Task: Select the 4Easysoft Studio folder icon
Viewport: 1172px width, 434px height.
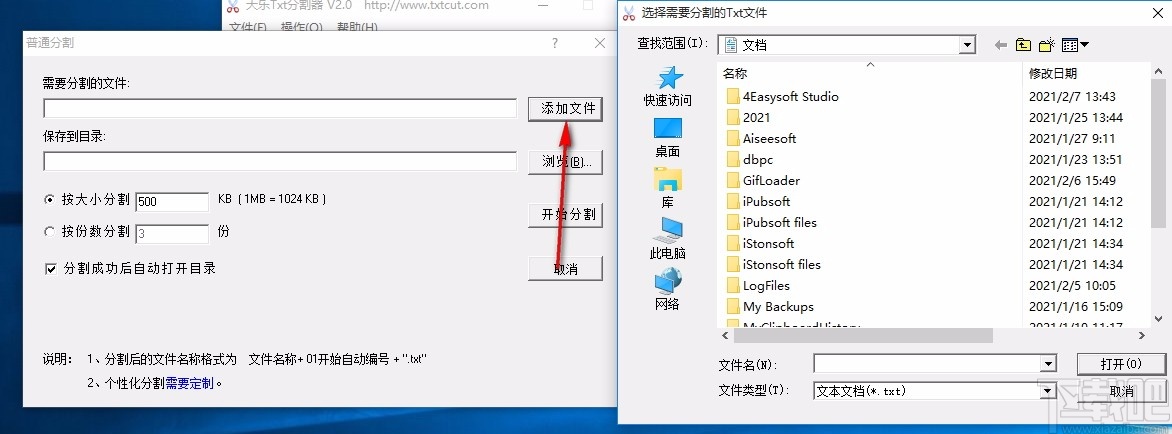Action: [732, 96]
